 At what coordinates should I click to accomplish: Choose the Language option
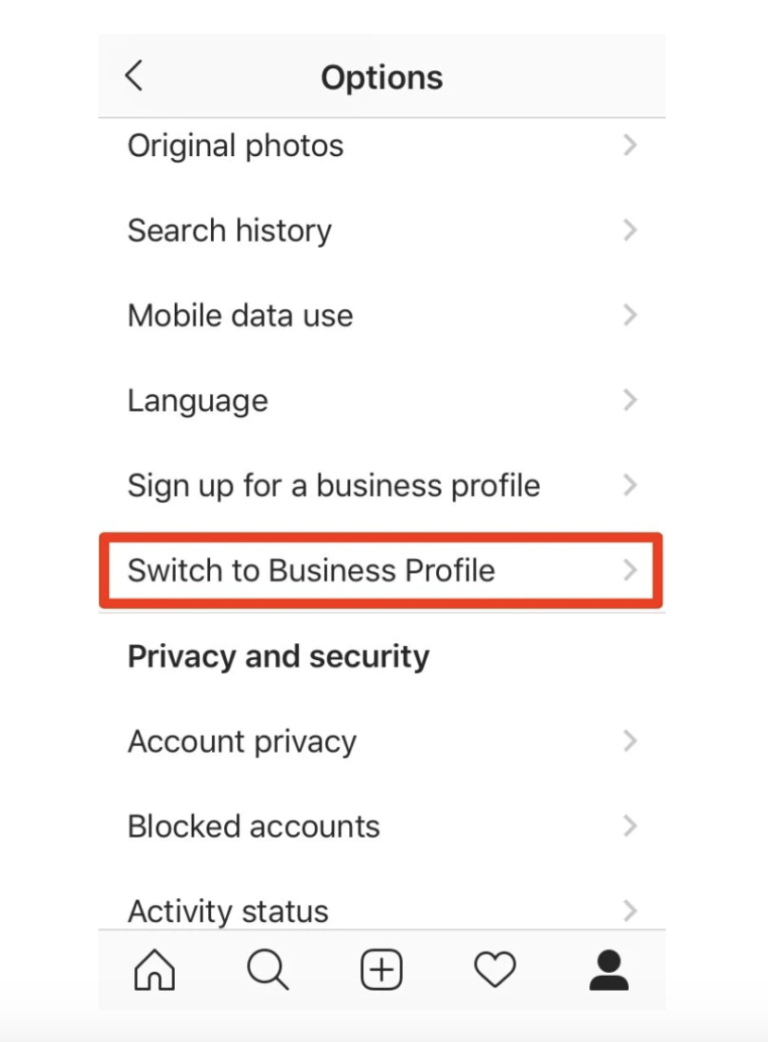pyautogui.click(x=382, y=401)
